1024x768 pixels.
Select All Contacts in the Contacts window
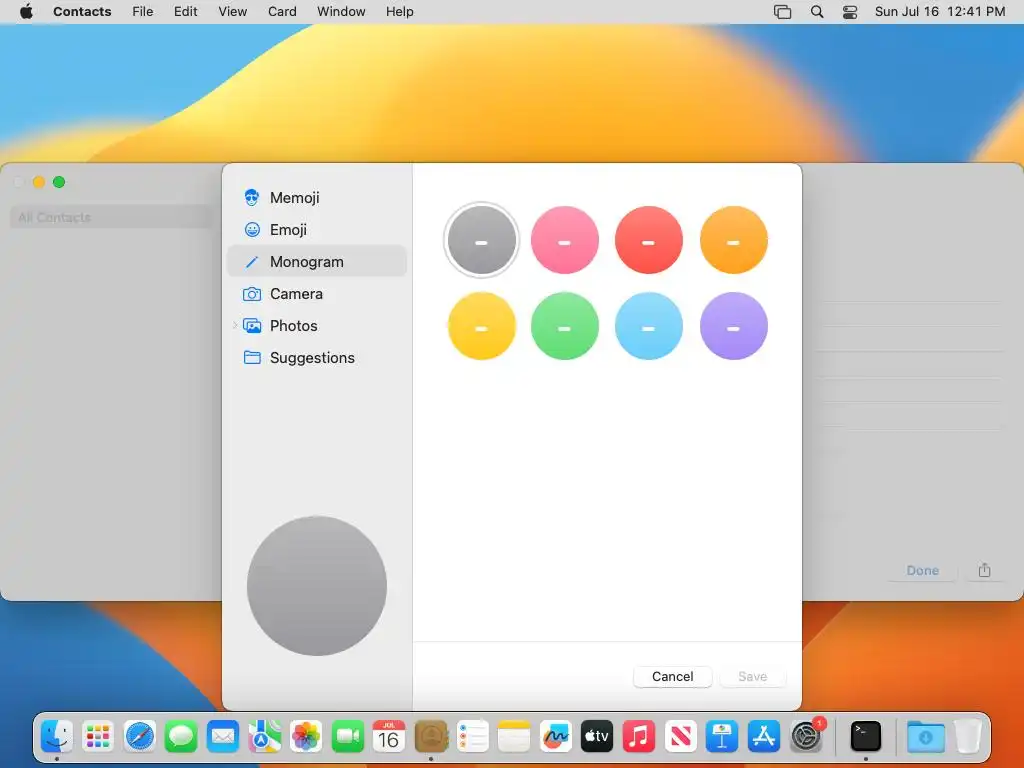click(x=111, y=217)
